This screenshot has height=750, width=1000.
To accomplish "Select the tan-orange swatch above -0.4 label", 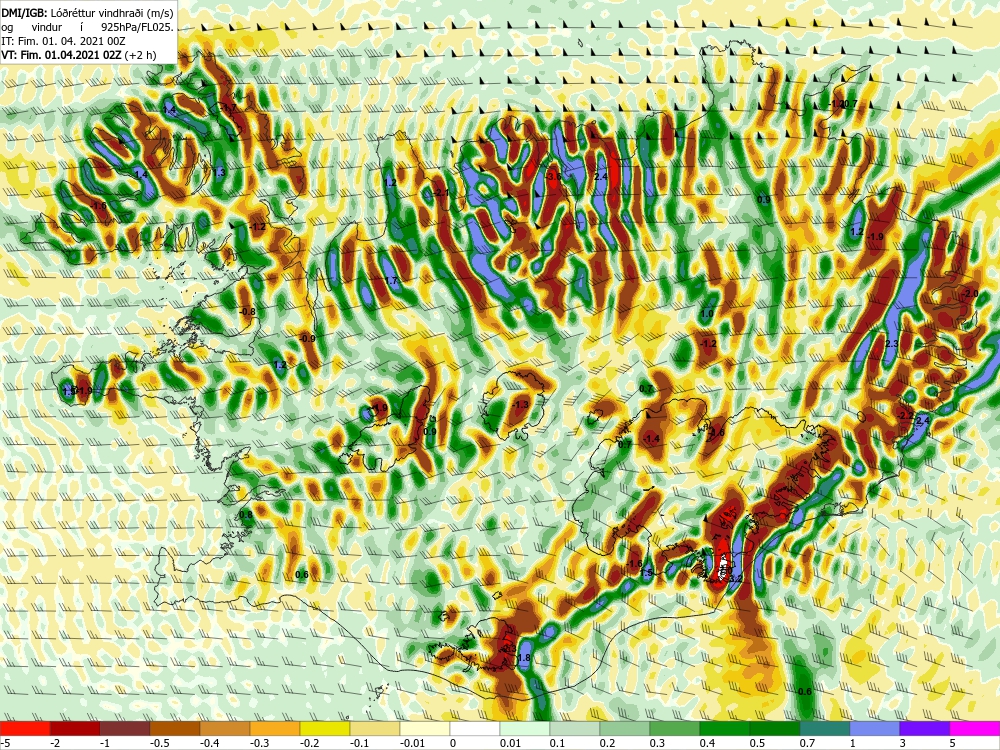I will [x=225, y=728].
